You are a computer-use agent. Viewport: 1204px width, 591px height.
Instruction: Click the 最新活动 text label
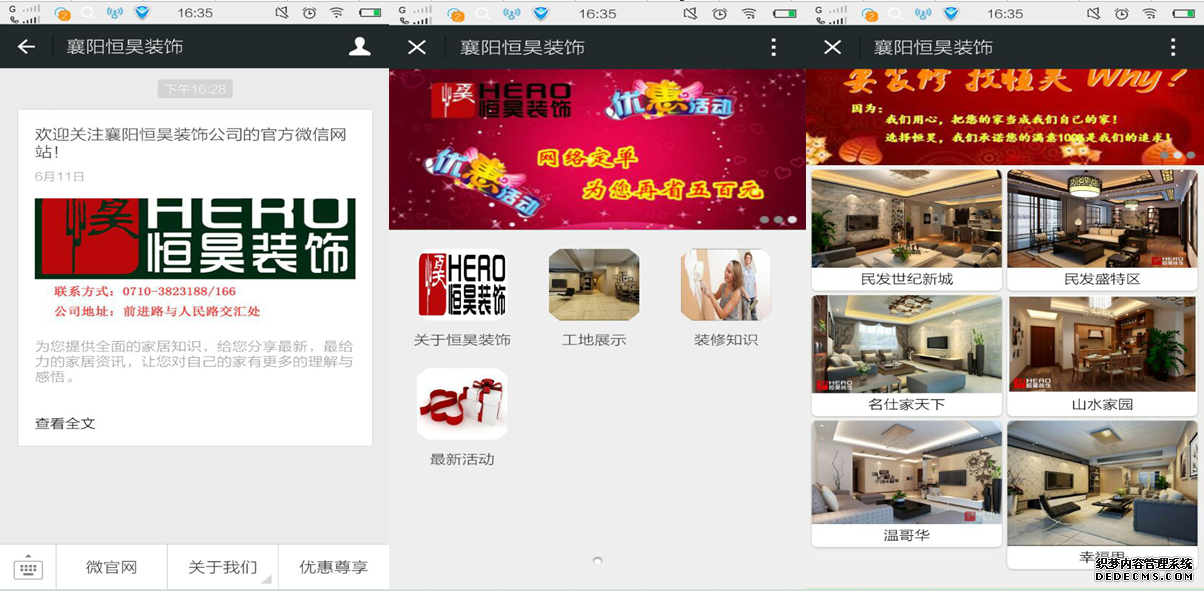462,460
